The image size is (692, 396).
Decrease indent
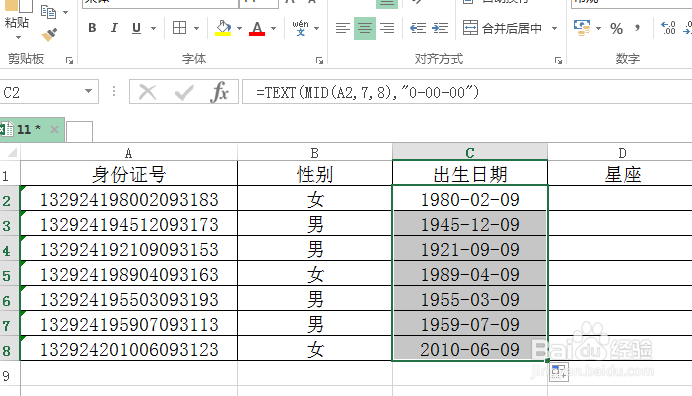click(417, 28)
